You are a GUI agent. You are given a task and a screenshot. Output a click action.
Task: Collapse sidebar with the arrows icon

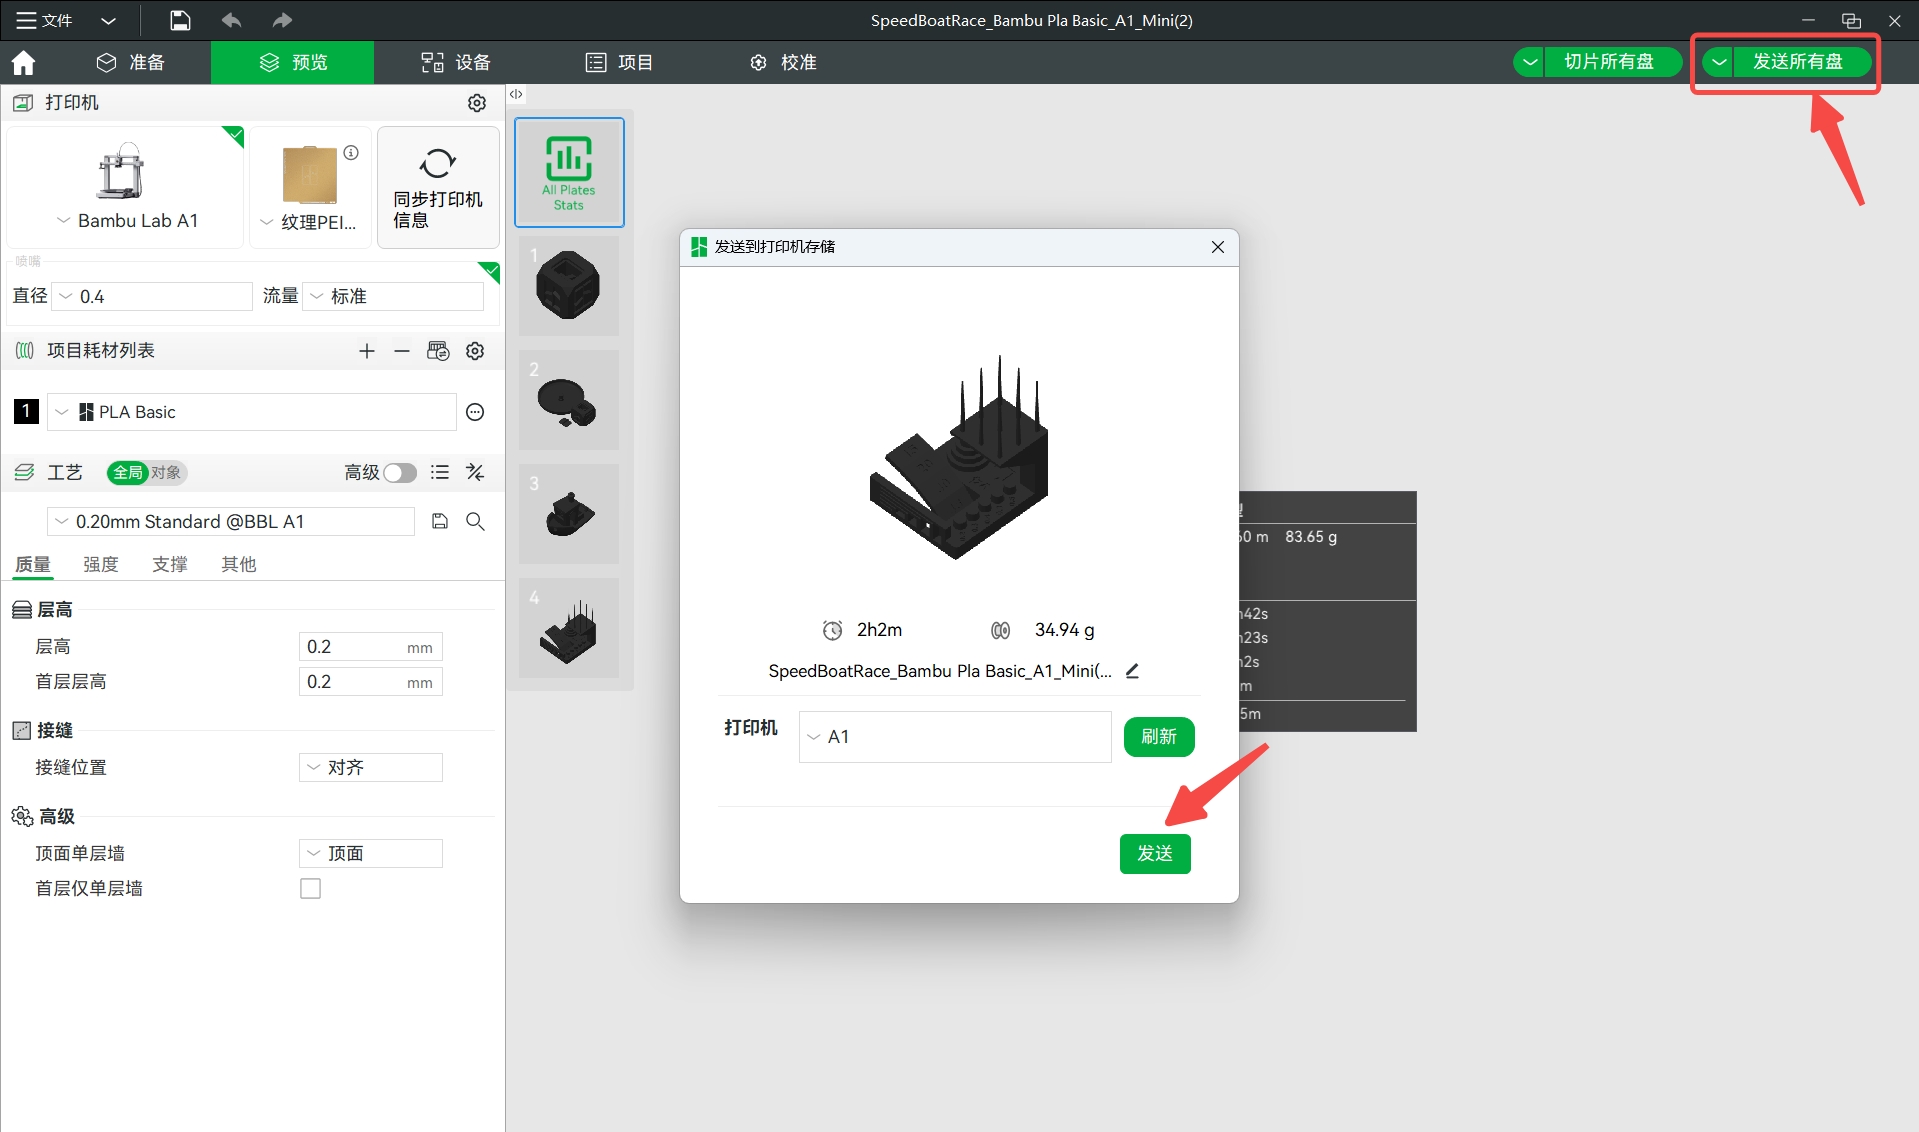tap(516, 94)
